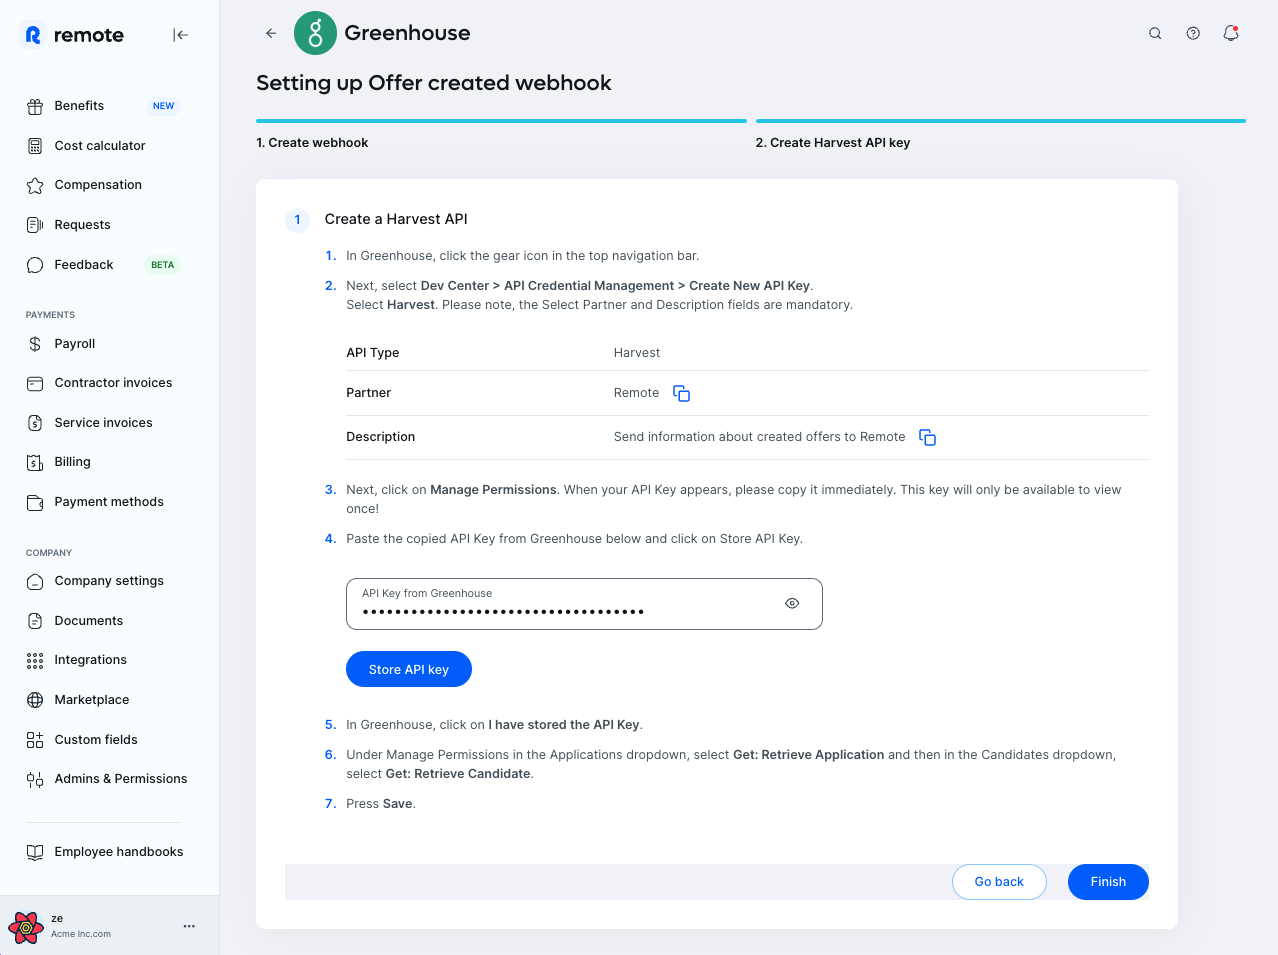The image size is (1278, 955).
Task: Click the Remote logo
Action: coord(73,35)
